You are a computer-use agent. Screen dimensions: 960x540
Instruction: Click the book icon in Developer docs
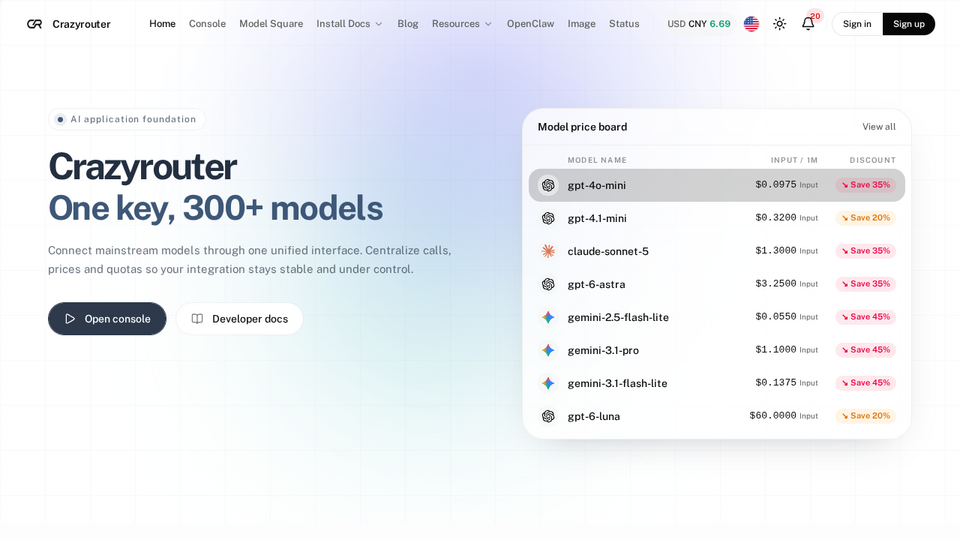(197, 319)
